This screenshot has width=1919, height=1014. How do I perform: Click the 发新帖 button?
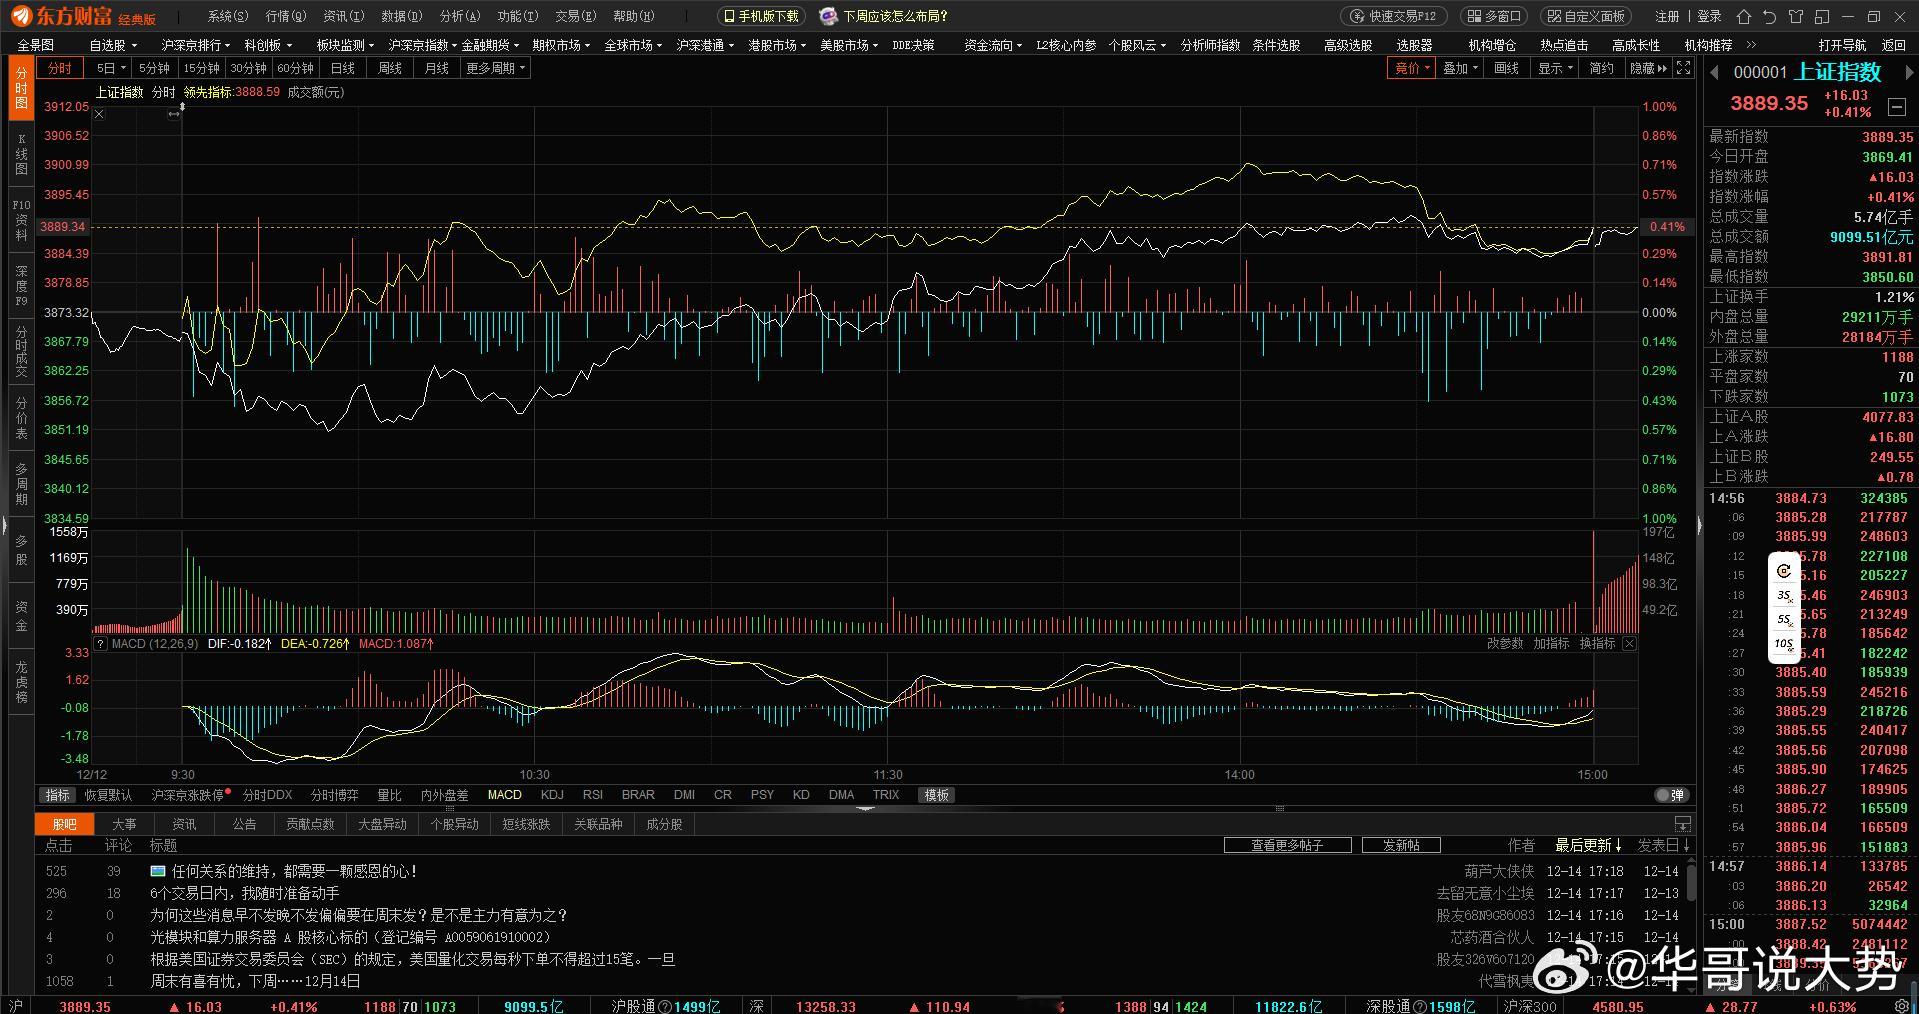pyautogui.click(x=1401, y=846)
